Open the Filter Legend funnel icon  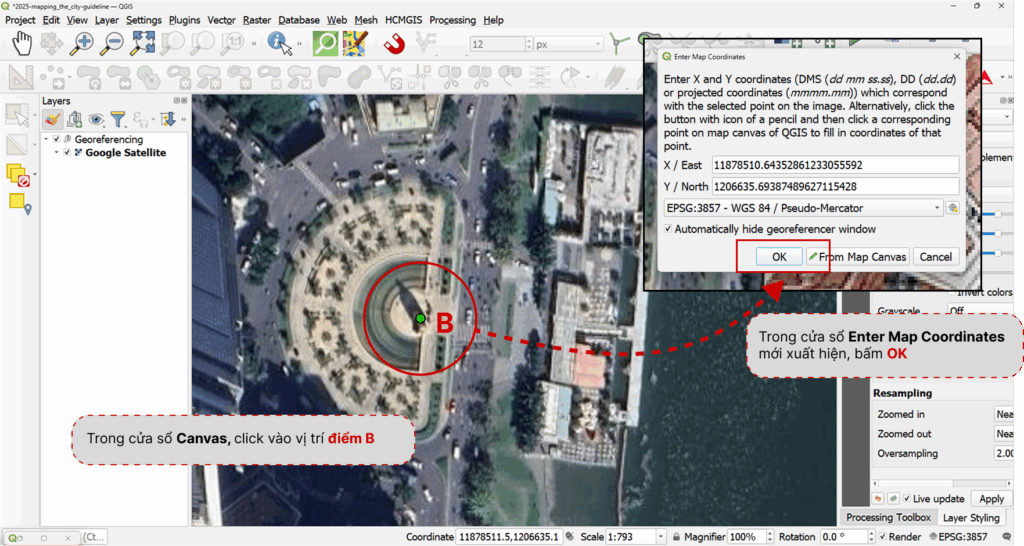[x=118, y=119]
